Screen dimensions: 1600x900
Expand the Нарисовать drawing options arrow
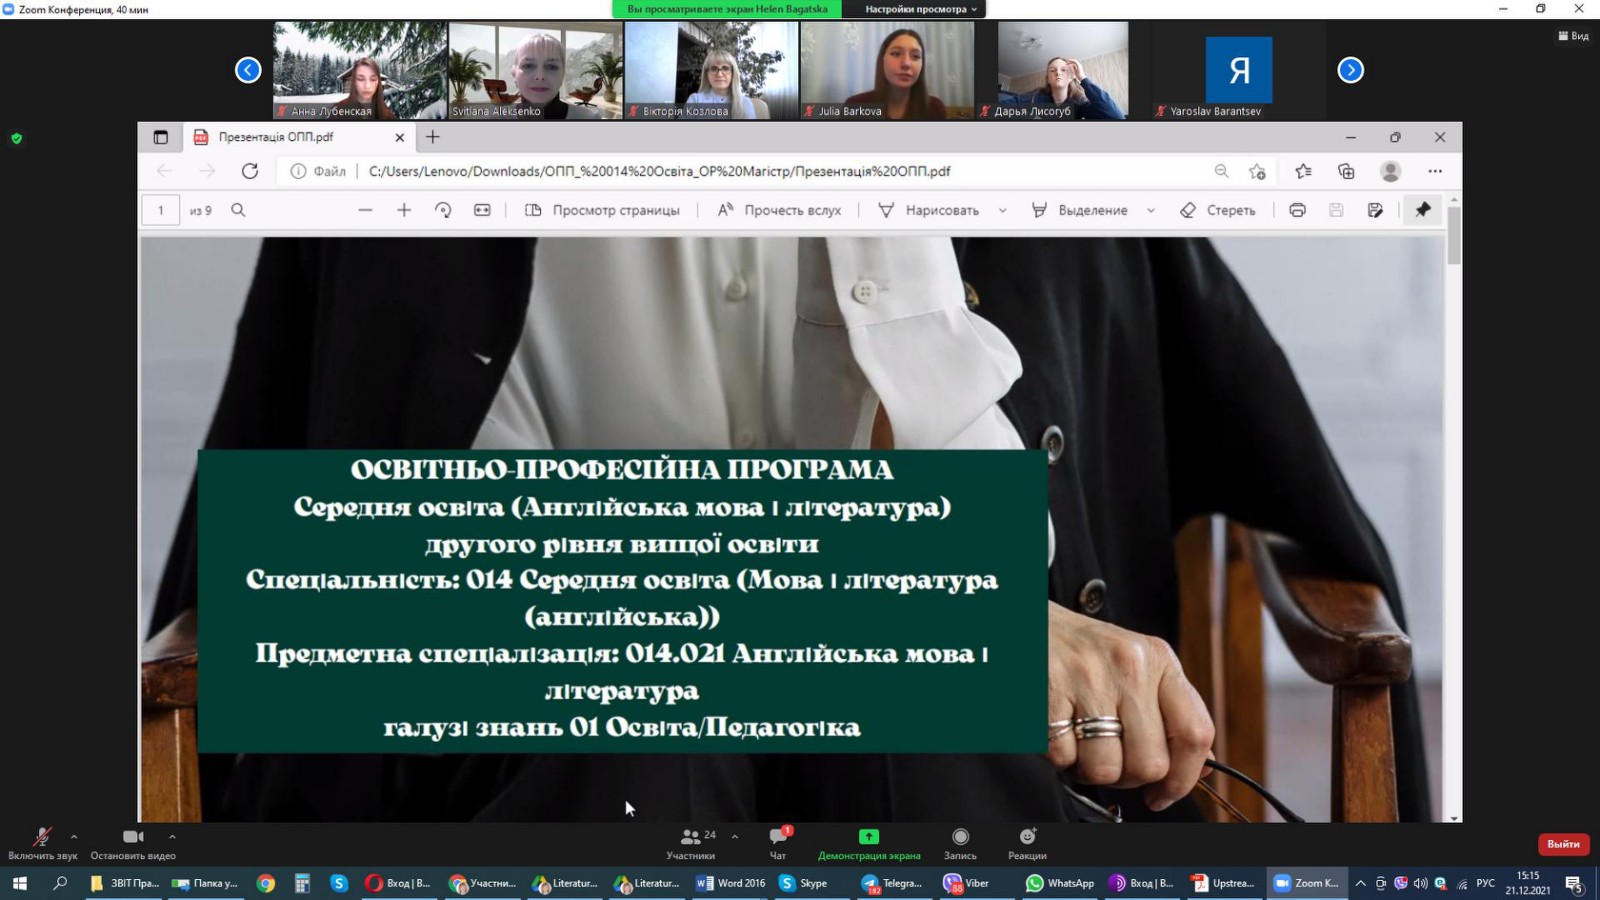pyautogui.click(x=1003, y=211)
